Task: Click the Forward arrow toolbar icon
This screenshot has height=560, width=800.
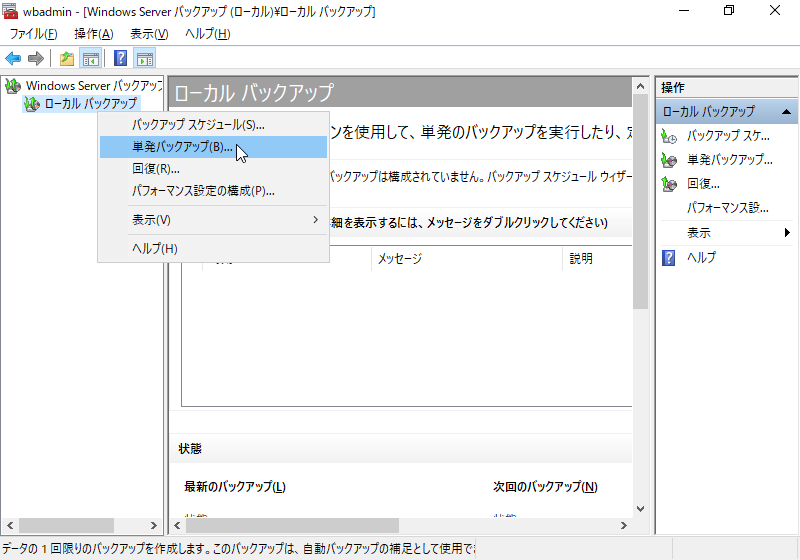Action: [x=36, y=59]
